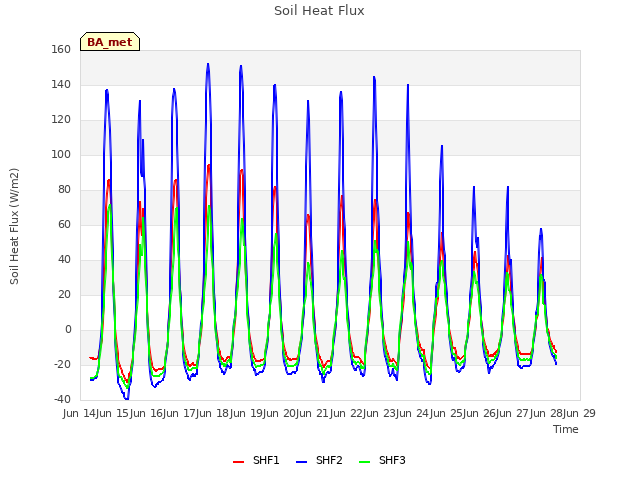Click the red SHF1 peak on Jun 17

(209, 165)
